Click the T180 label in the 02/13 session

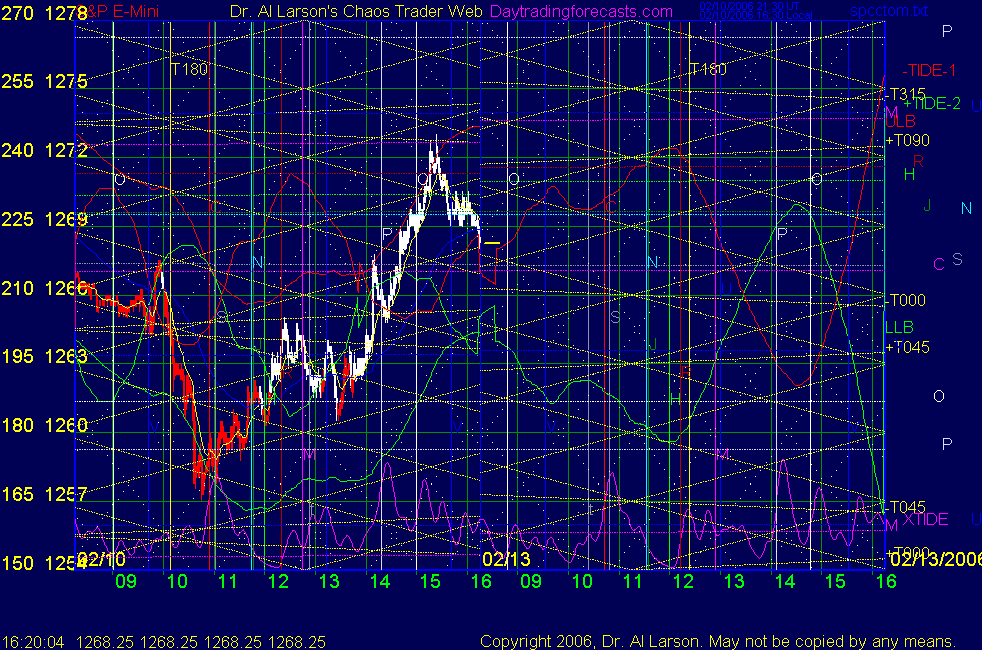click(x=708, y=69)
